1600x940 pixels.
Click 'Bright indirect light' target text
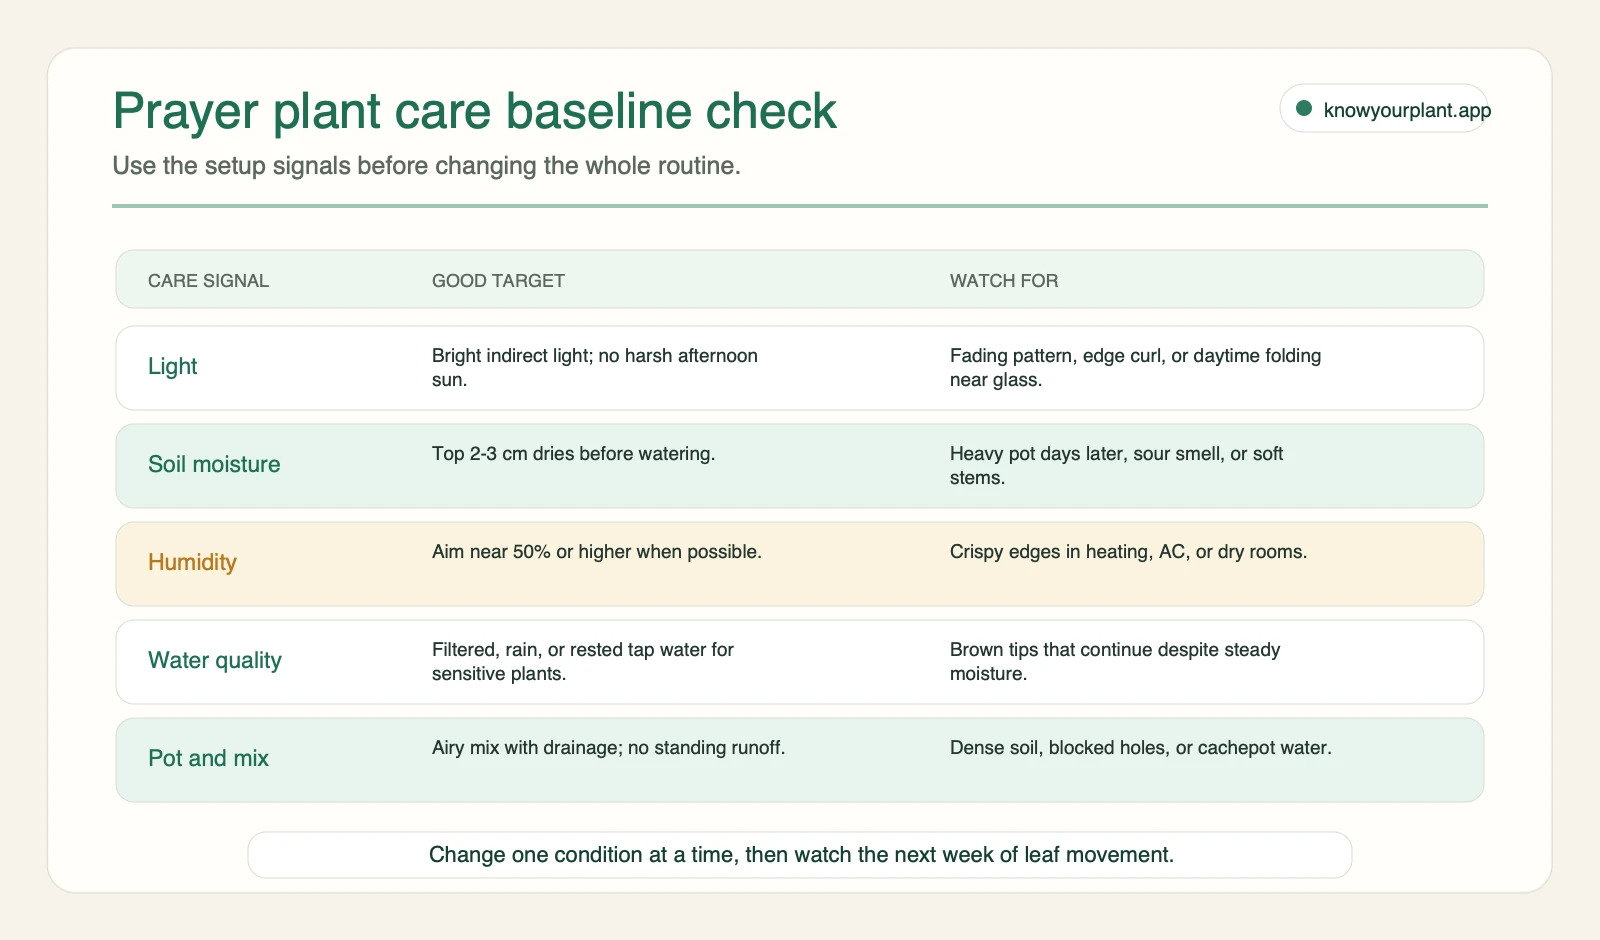point(595,368)
